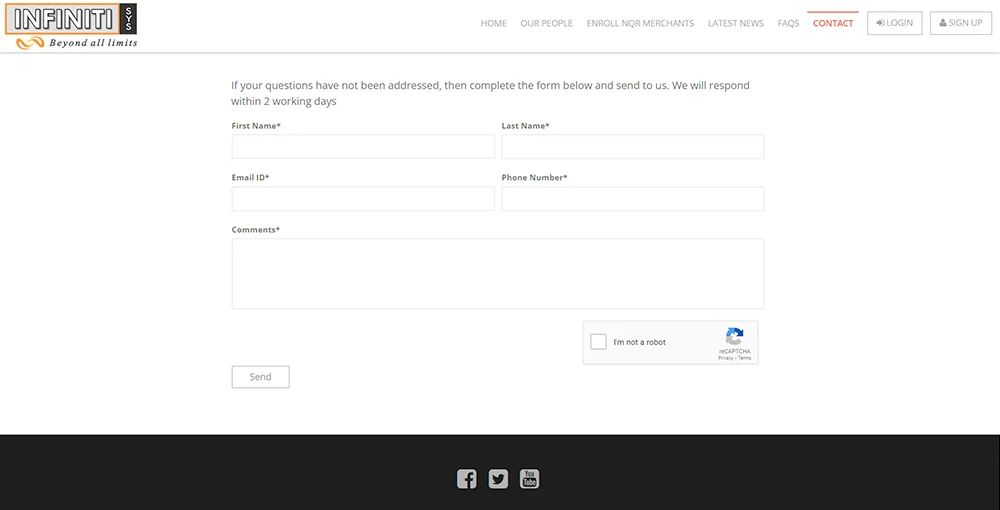Open the Facebook icon in footer
This screenshot has height=510, width=1000.
pyautogui.click(x=466, y=479)
